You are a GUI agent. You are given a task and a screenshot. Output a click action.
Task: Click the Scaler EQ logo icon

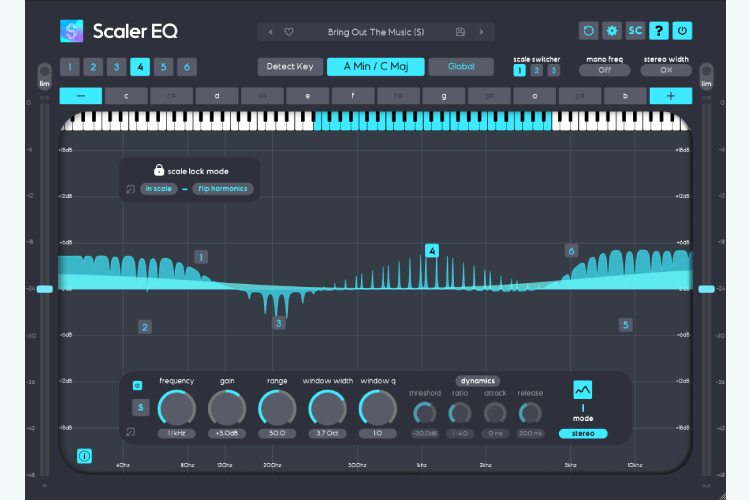click(71, 31)
